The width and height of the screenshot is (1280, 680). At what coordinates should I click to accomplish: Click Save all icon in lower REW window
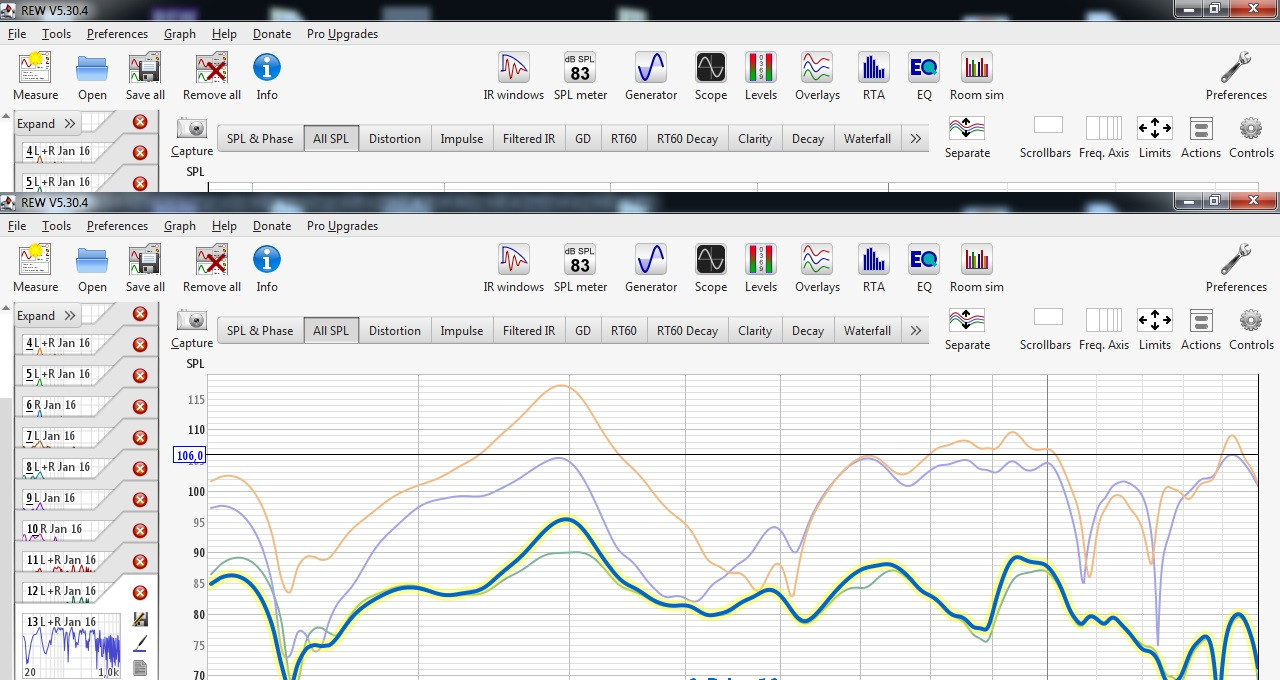click(145, 261)
